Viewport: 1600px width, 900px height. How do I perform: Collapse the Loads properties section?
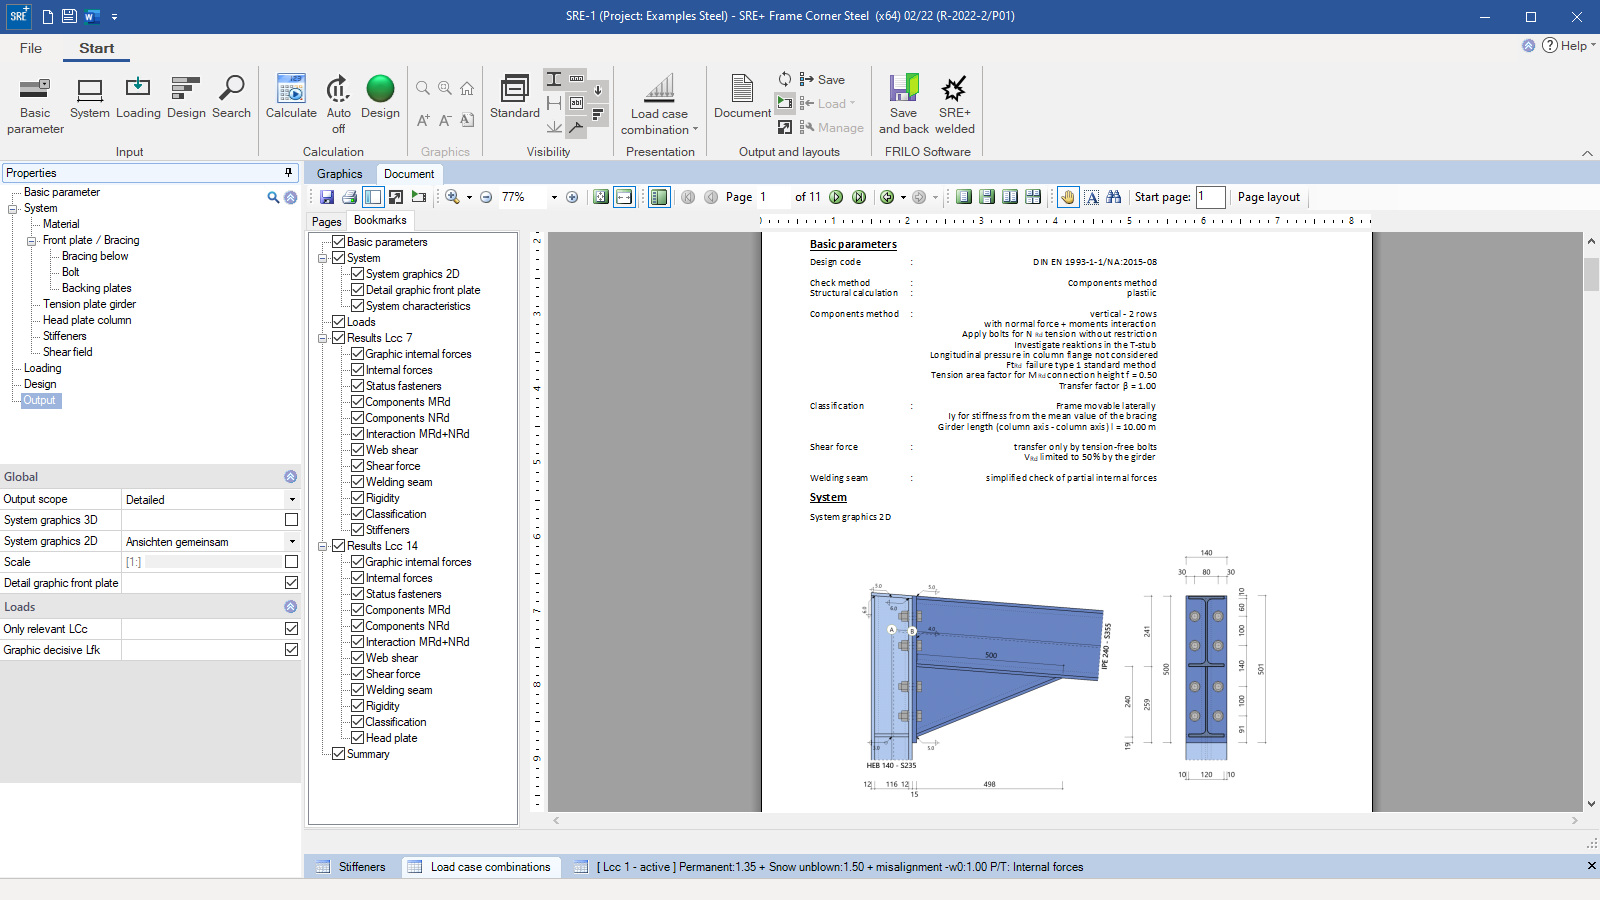click(291, 607)
